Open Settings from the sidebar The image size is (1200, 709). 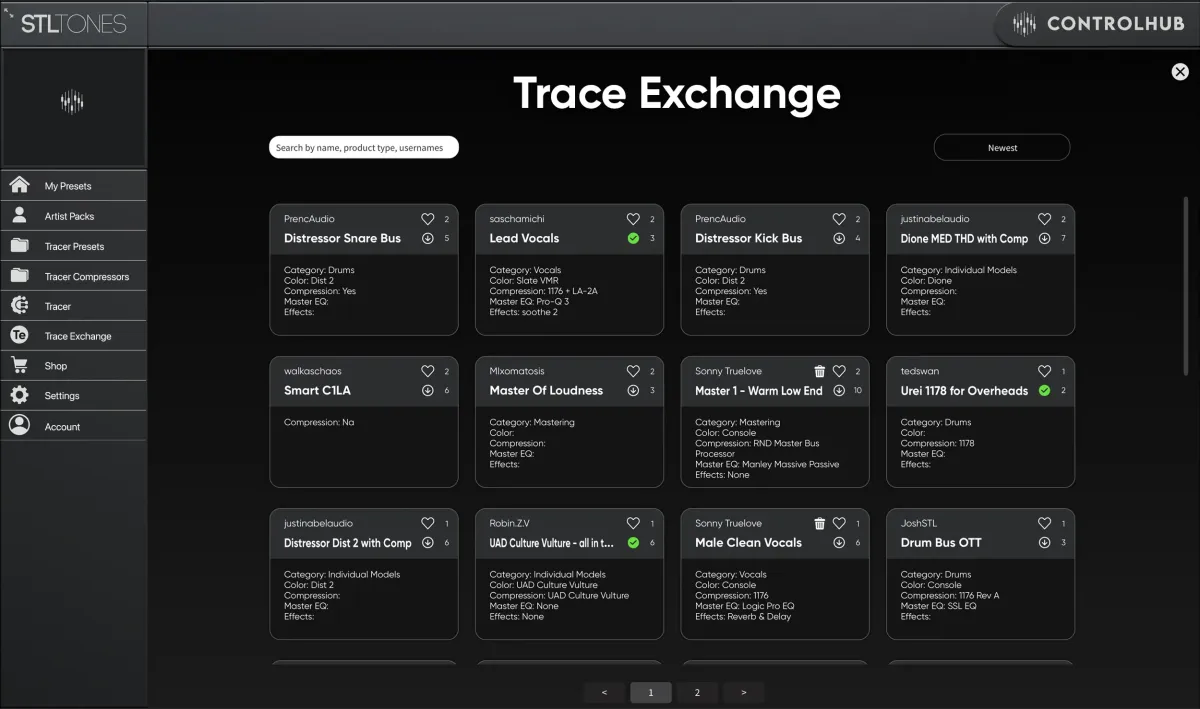pos(74,396)
